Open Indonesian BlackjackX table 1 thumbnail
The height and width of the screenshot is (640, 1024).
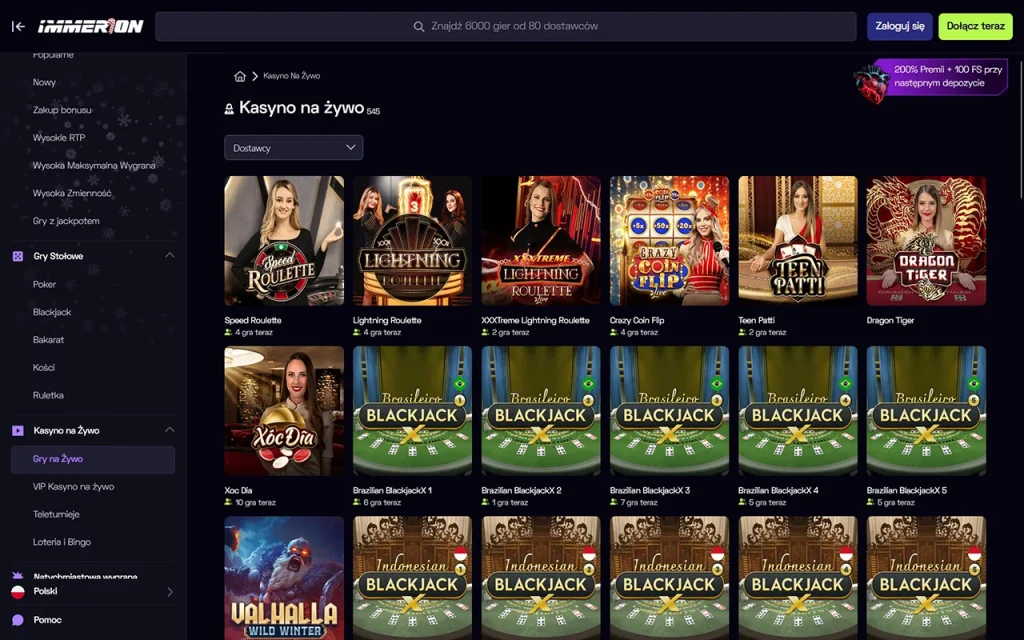(x=412, y=578)
